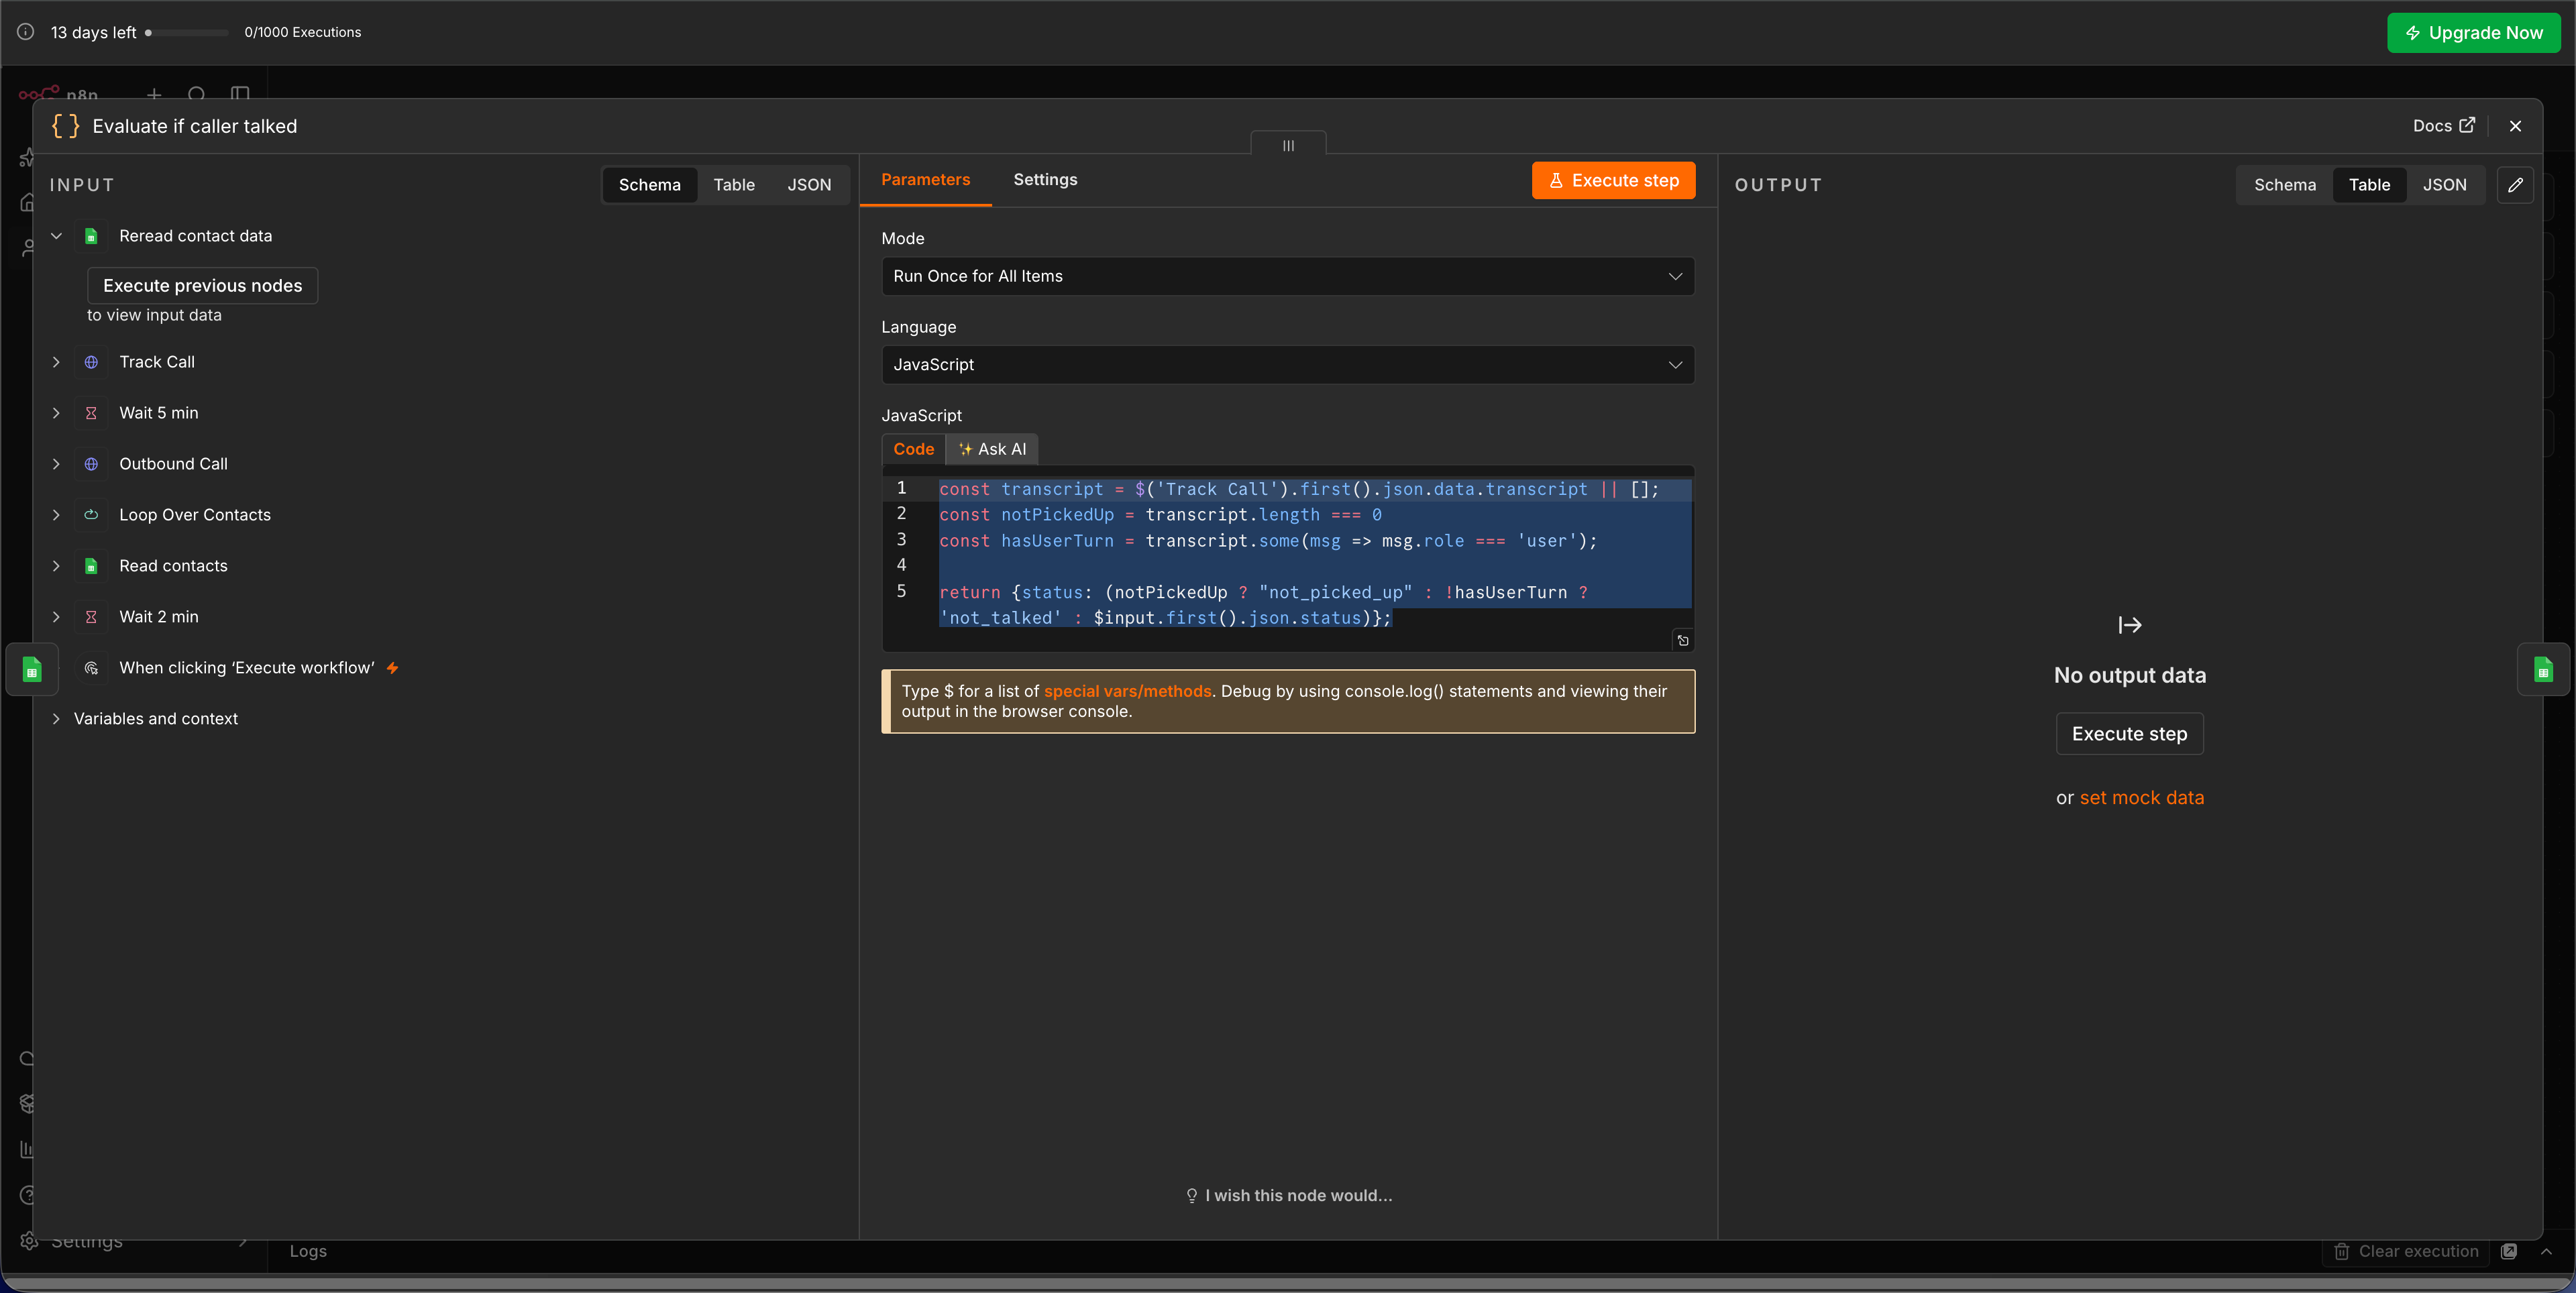This screenshot has height=1293, width=2576.
Task: Click the '0/1000 Executions' text
Action: pyautogui.click(x=303, y=32)
